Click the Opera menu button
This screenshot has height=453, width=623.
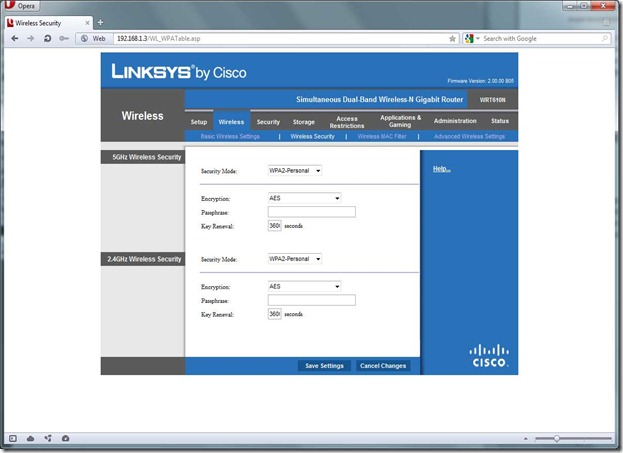pos(20,6)
